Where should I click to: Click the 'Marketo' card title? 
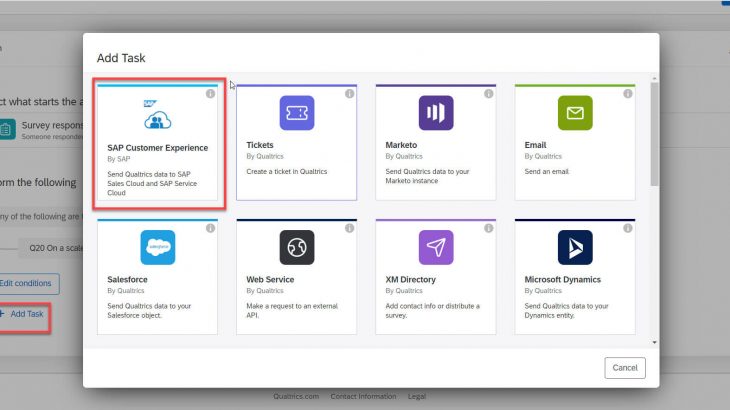point(401,145)
